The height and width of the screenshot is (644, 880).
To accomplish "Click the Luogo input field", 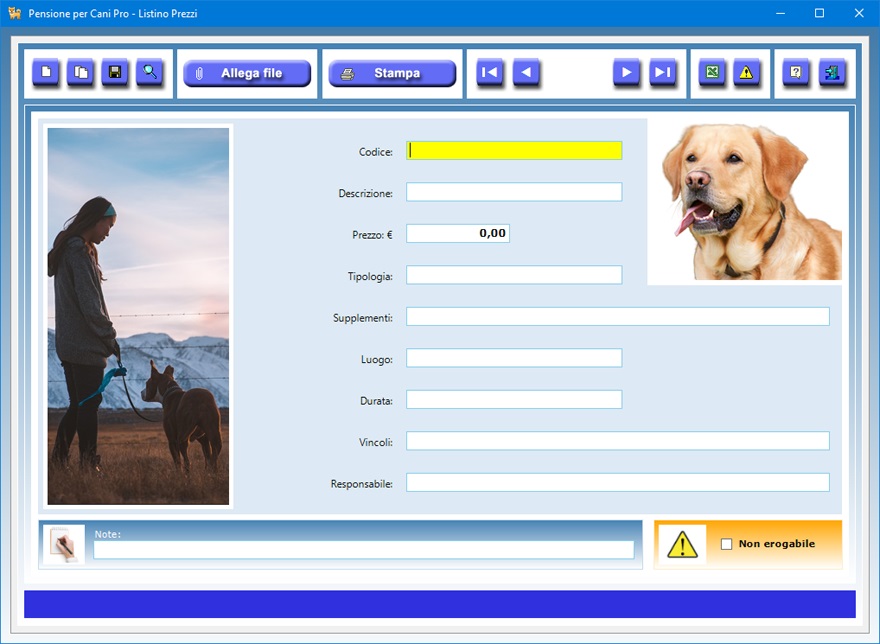I will (x=514, y=358).
